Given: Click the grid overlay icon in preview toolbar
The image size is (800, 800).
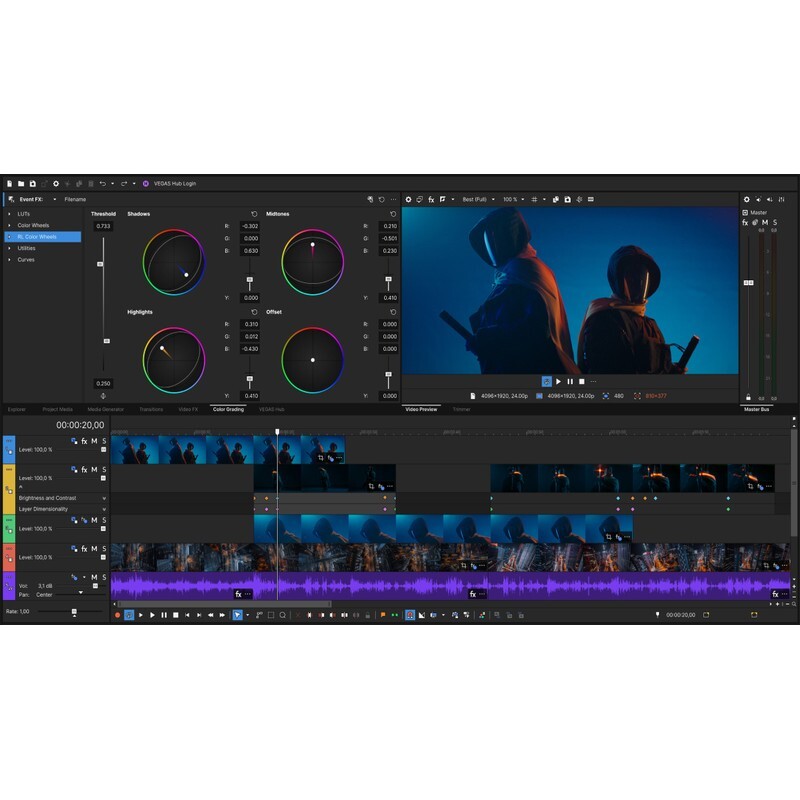Looking at the screenshot, I should pos(534,197).
